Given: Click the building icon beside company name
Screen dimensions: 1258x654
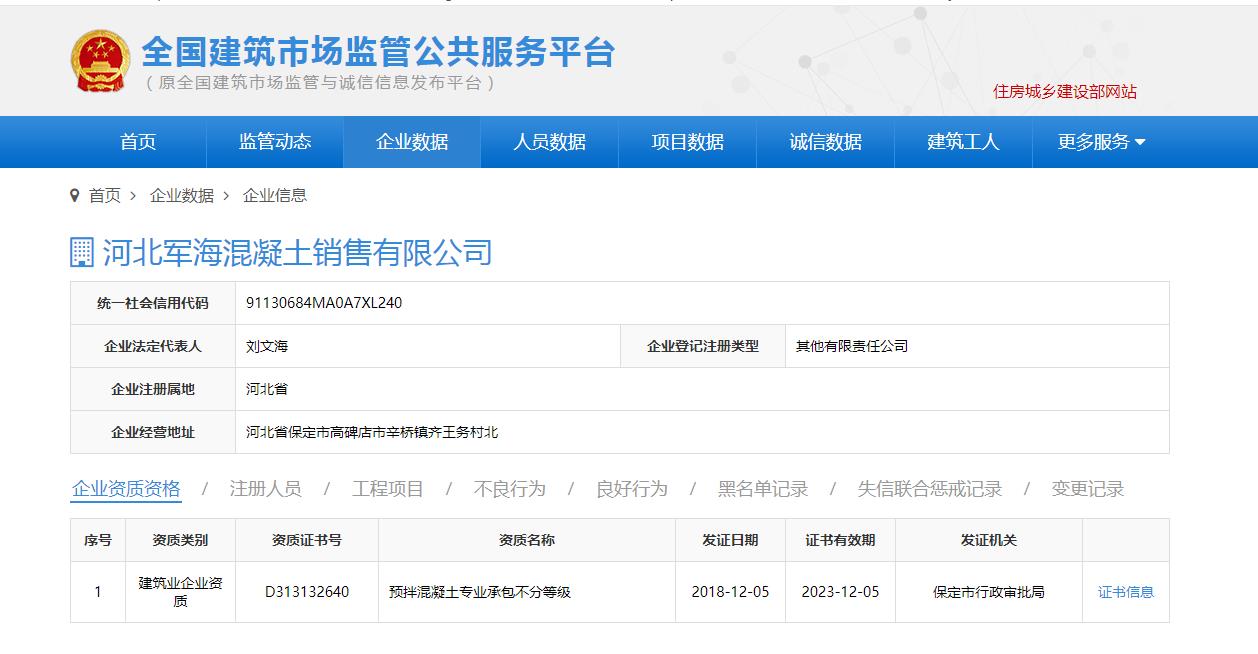Looking at the screenshot, I should (82, 253).
